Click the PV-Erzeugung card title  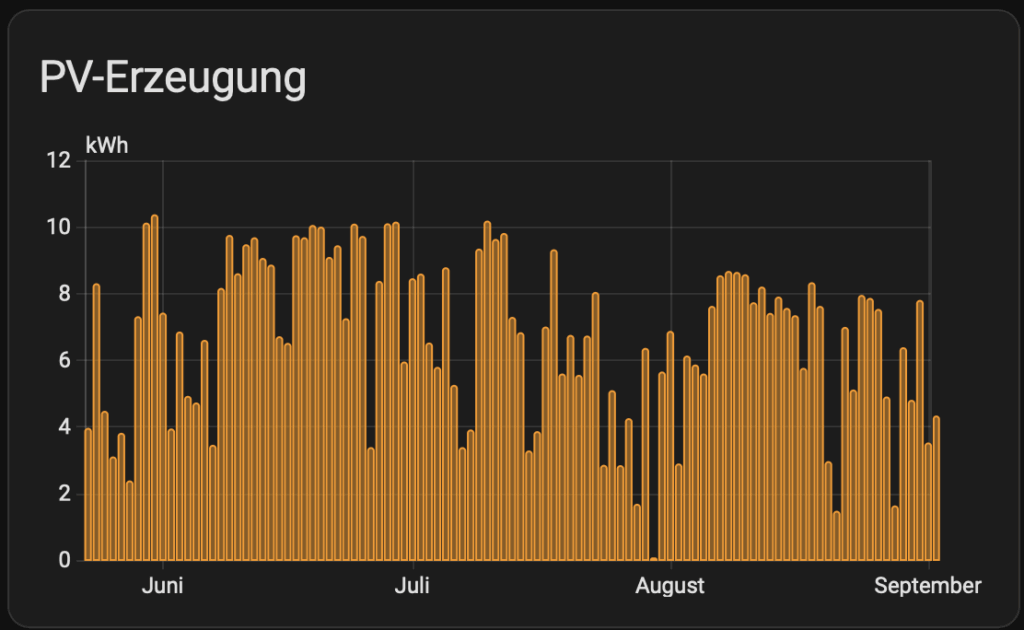pyautogui.click(x=172, y=78)
